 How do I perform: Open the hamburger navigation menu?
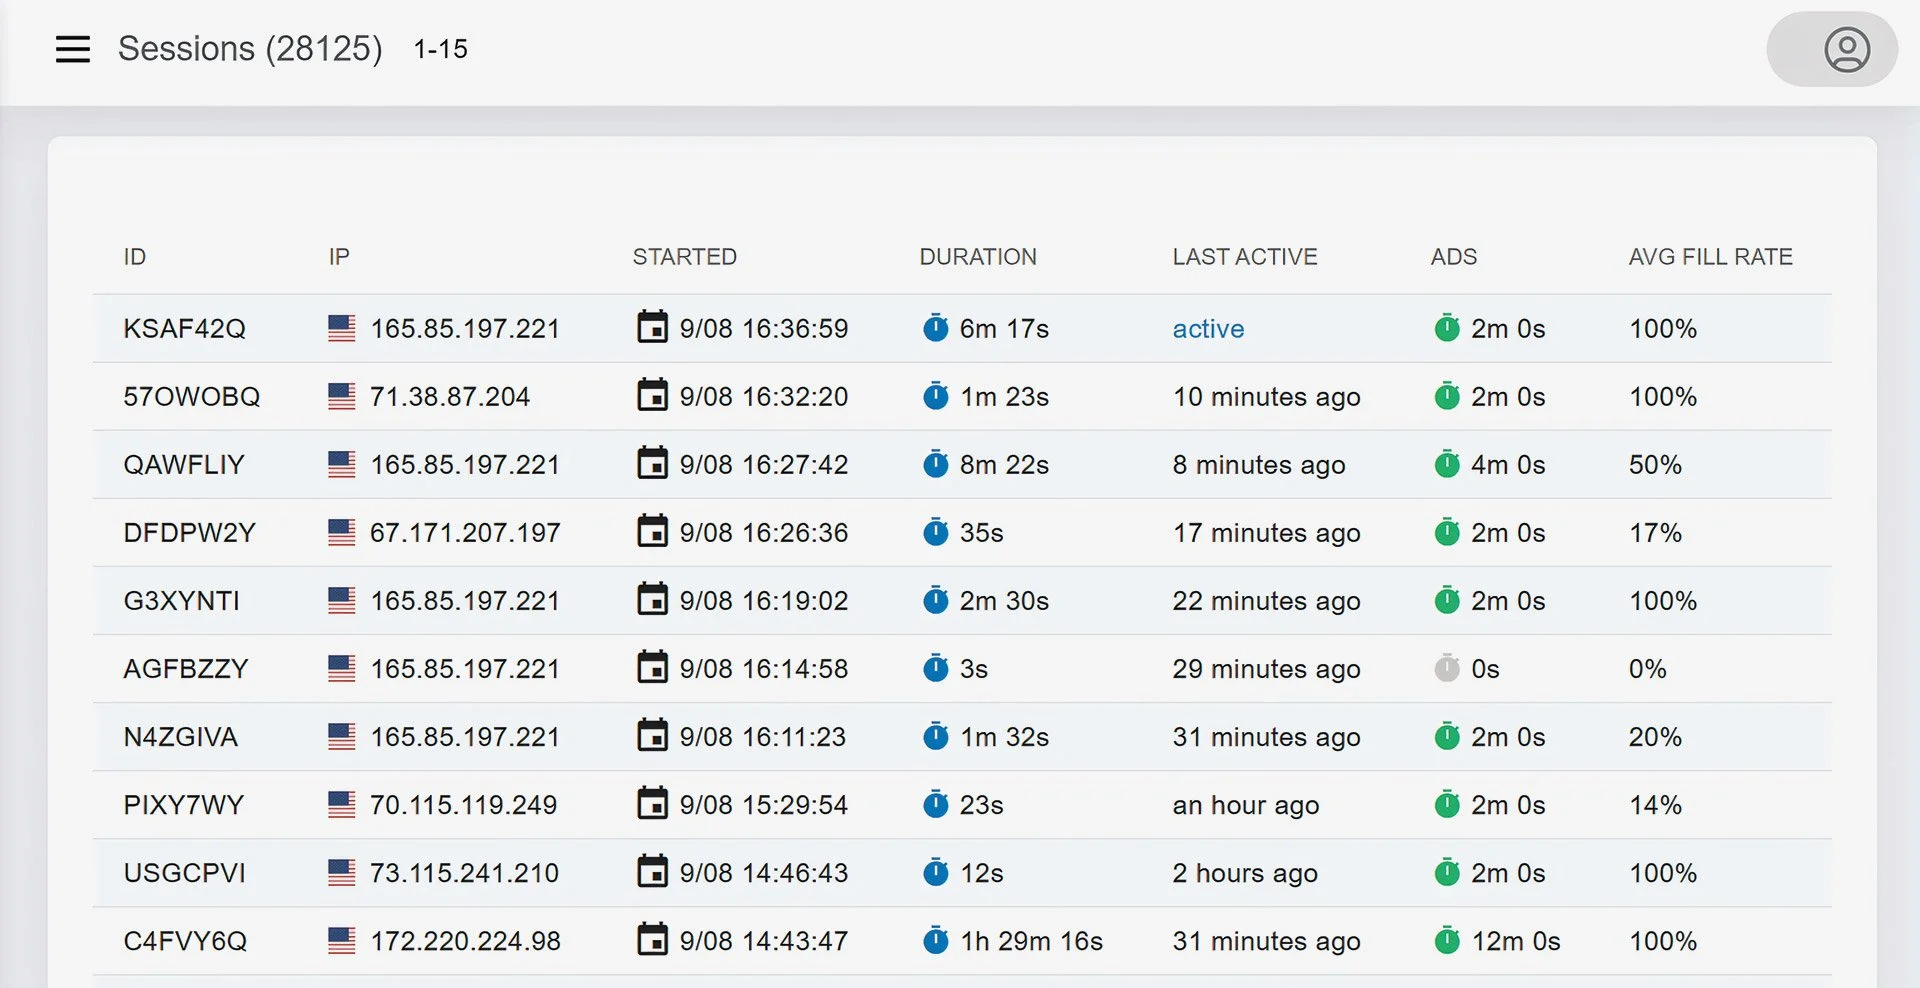[72, 48]
